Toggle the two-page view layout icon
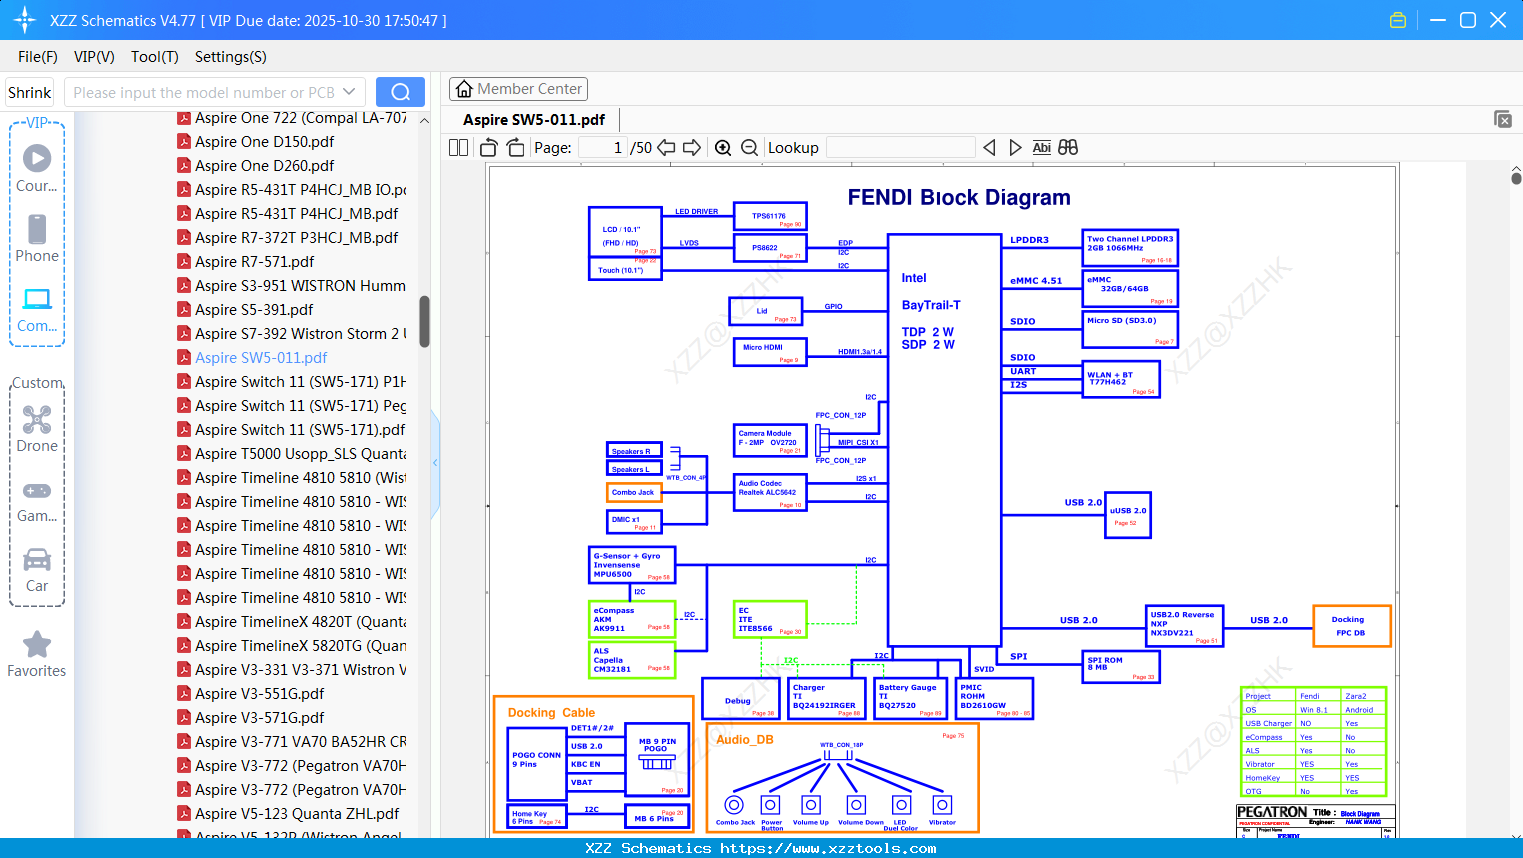The width and height of the screenshot is (1523, 858). [458, 148]
